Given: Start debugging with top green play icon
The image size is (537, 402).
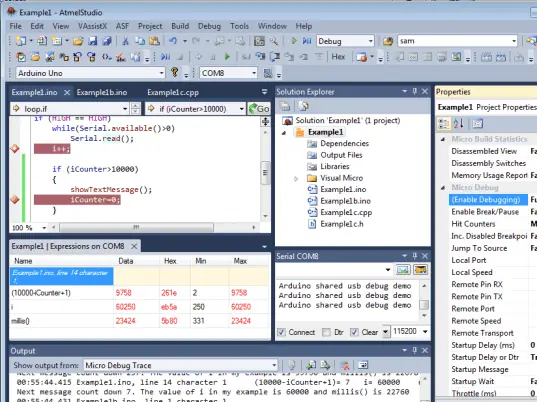Looking at the screenshot, I should [294, 41].
